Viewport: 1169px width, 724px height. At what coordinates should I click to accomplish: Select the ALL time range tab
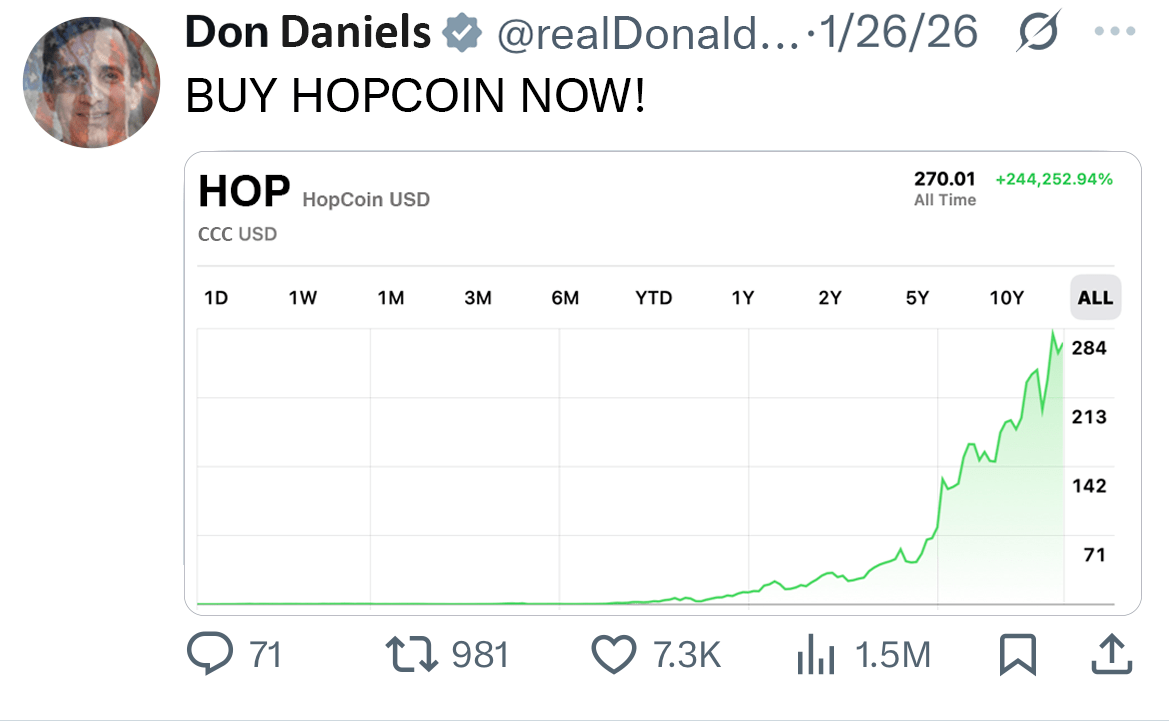coord(1095,298)
